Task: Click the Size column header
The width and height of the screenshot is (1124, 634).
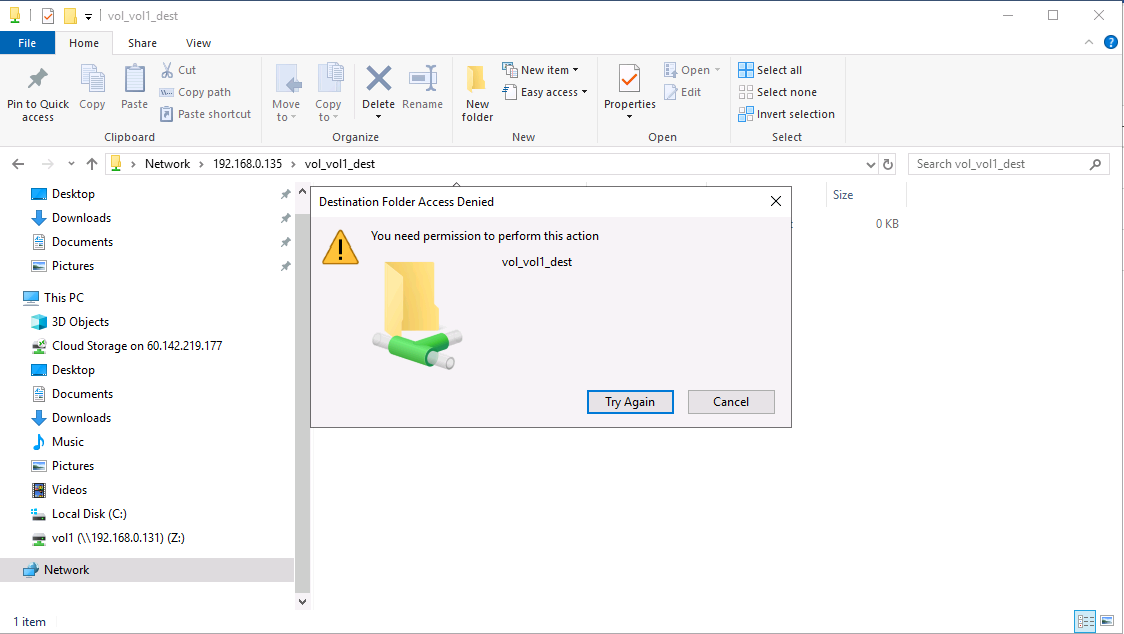Action: click(x=866, y=194)
